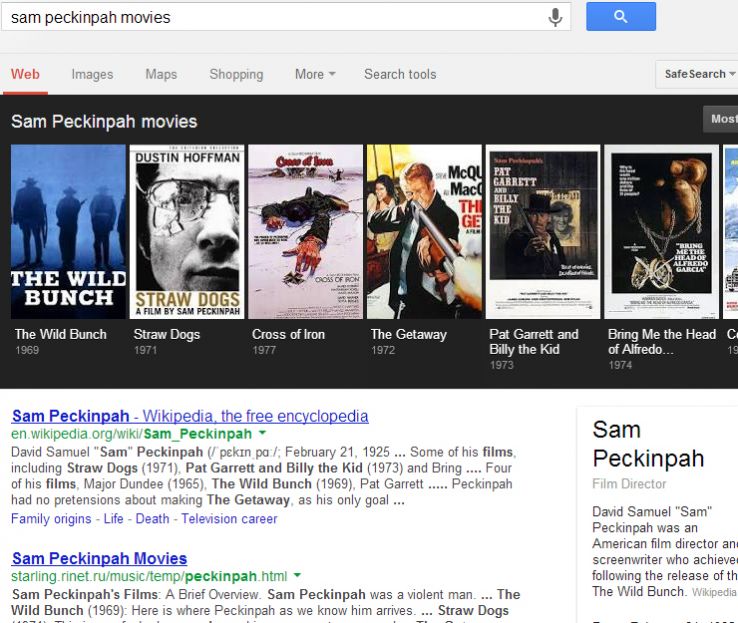
Task: Open The Wild Bunch movie poster
Action: [x=68, y=231]
